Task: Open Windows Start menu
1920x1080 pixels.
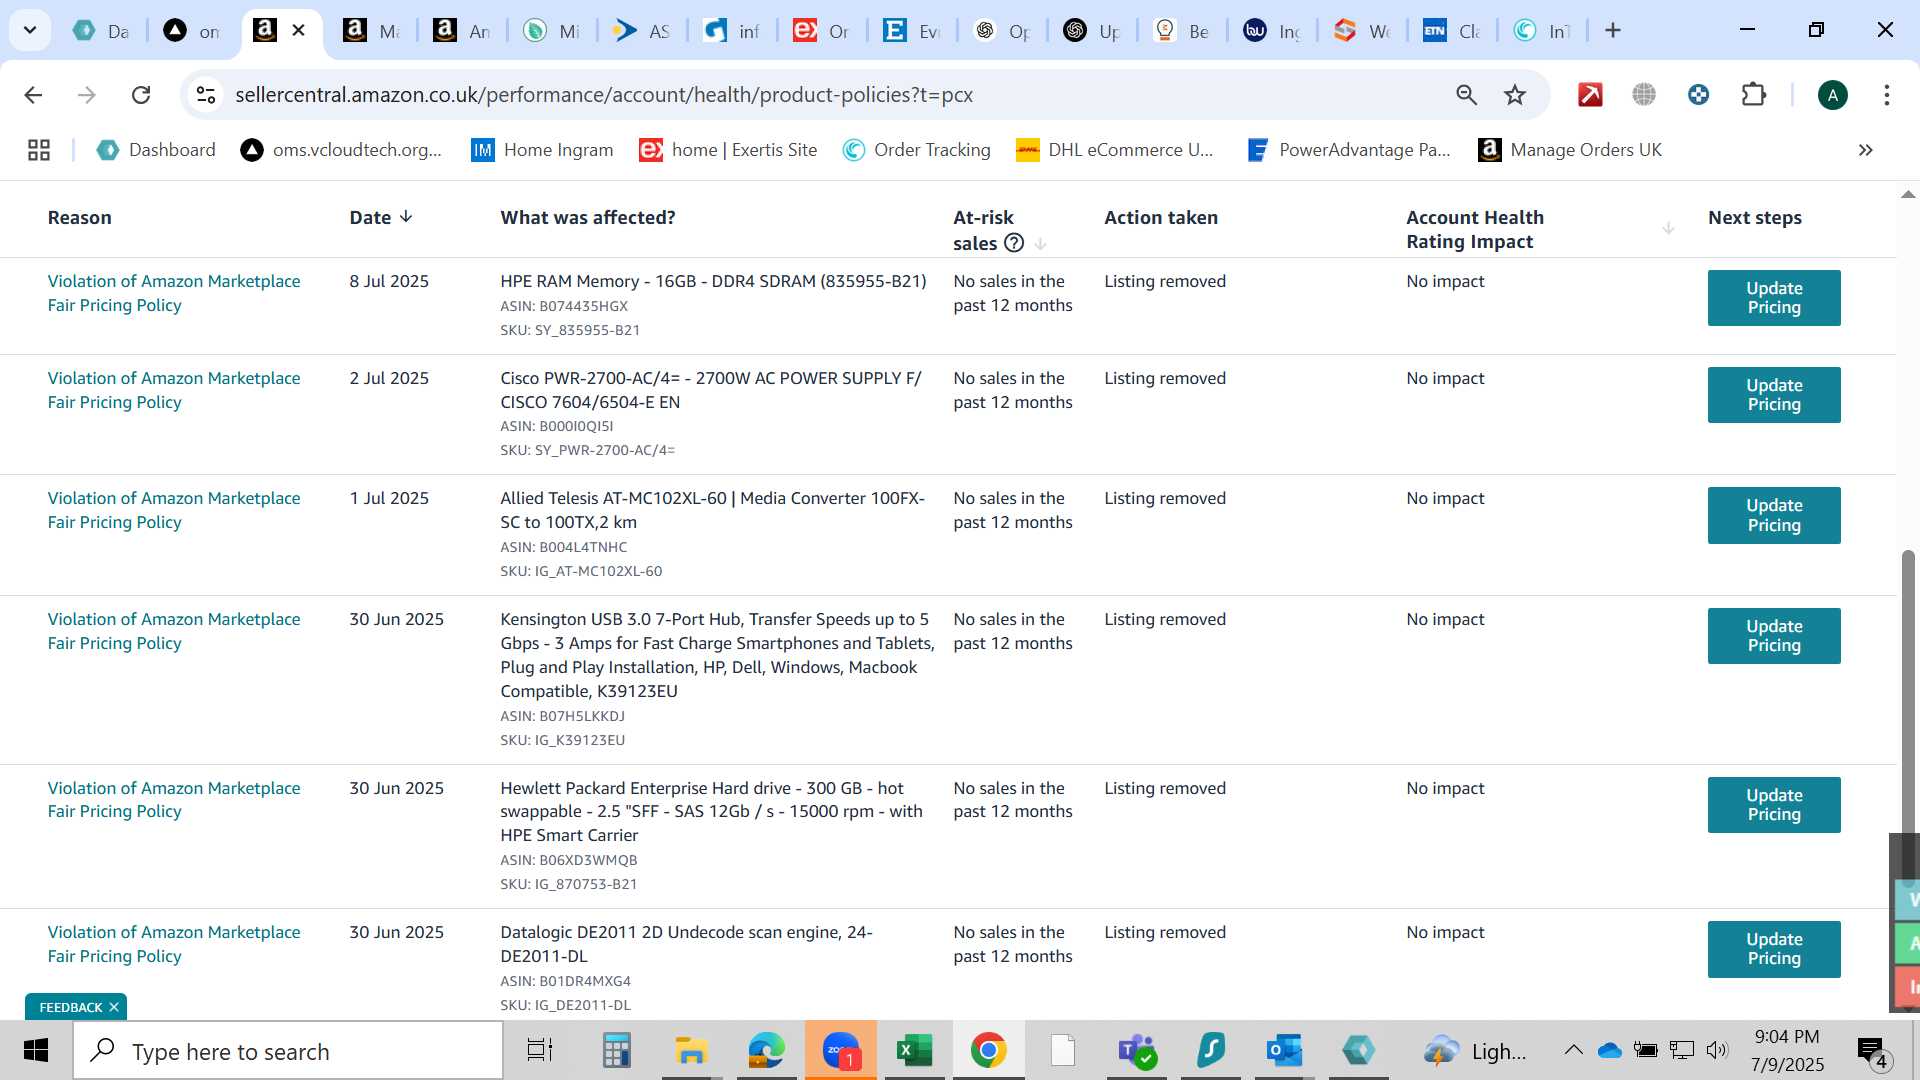Action: [36, 1051]
